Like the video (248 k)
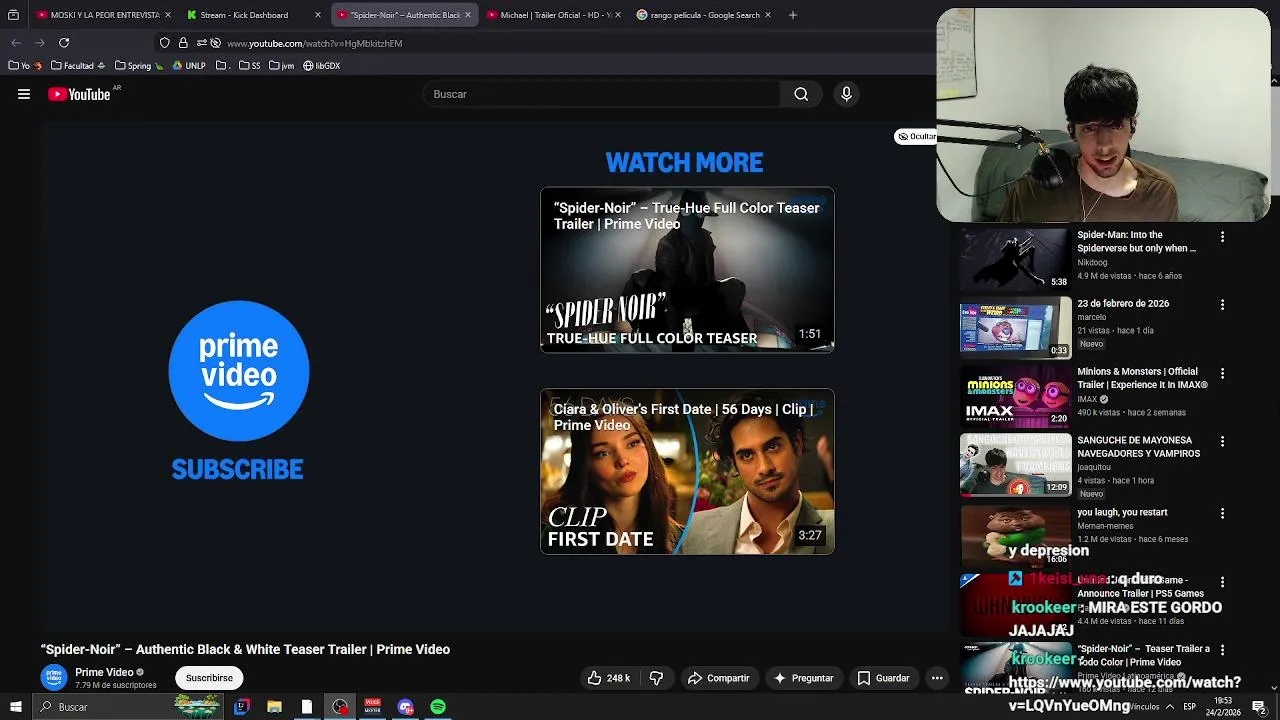The width and height of the screenshot is (1280, 720). pyautogui.click(x=608, y=678)
